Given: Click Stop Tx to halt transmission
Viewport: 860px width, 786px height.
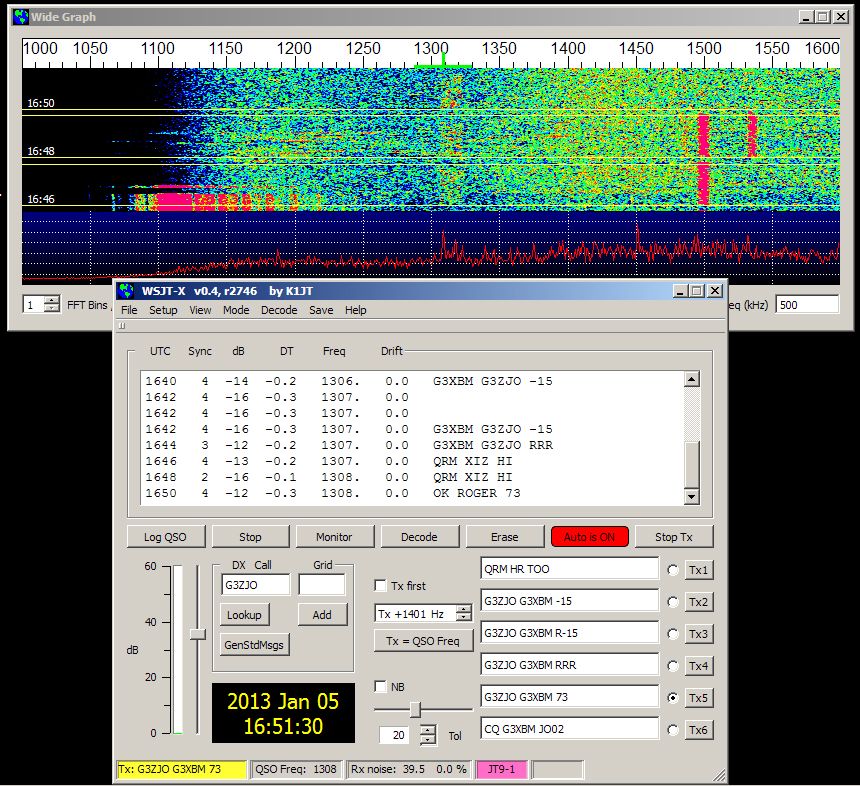Looking at the screenshot, I should pyautogui.click(x=673, y=536).
